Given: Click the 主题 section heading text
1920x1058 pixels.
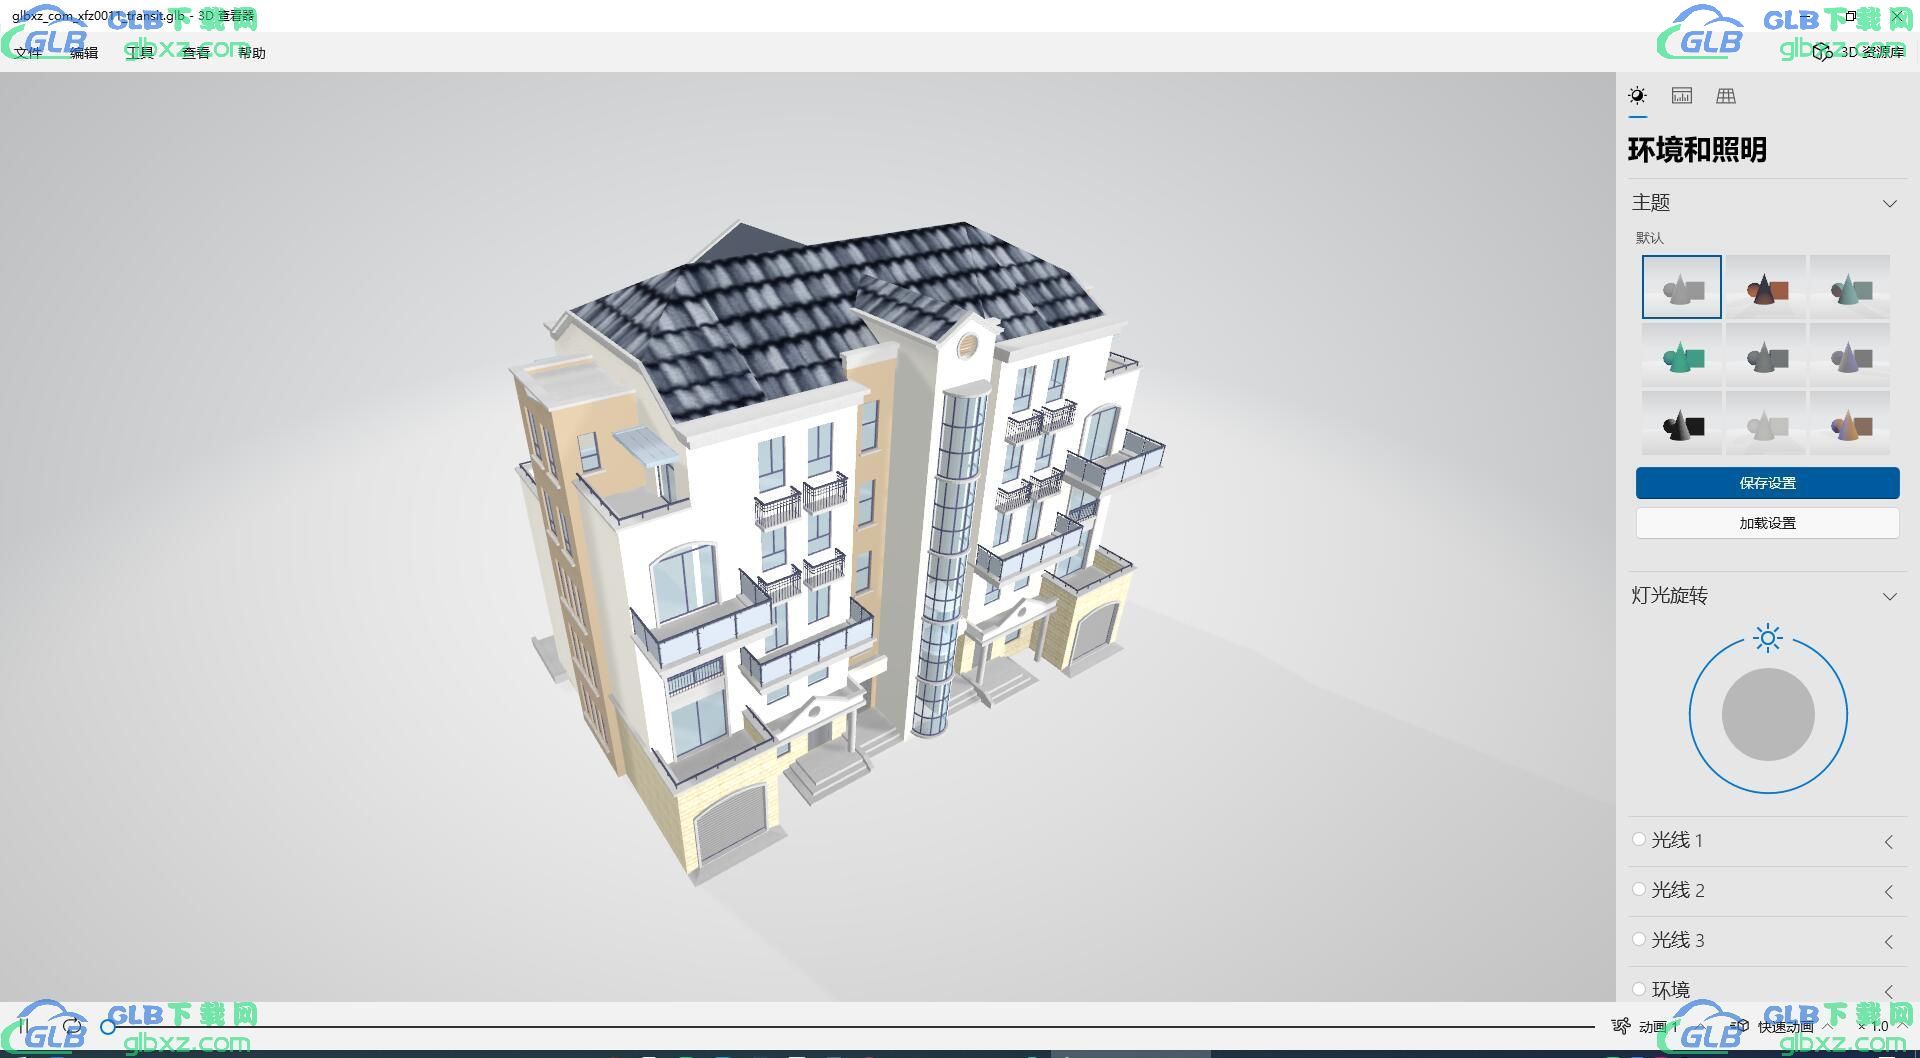Looking at the screenshot, I should click(x=1651, y=203).
